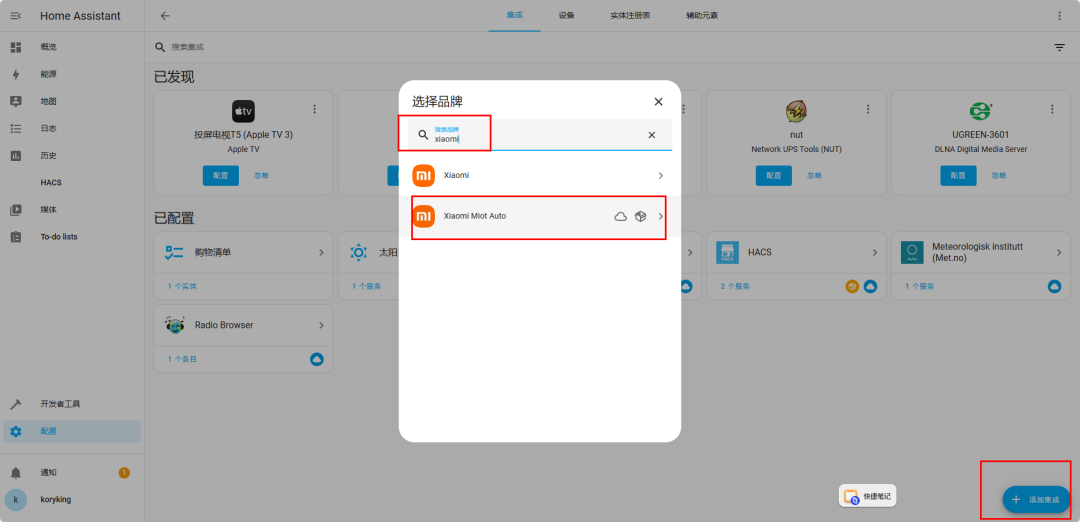The height and width of the screenshot is (522, 1080).
Task: Click the cloud icon on Xiaomi Miot Auto
Action: click(621, 217)
